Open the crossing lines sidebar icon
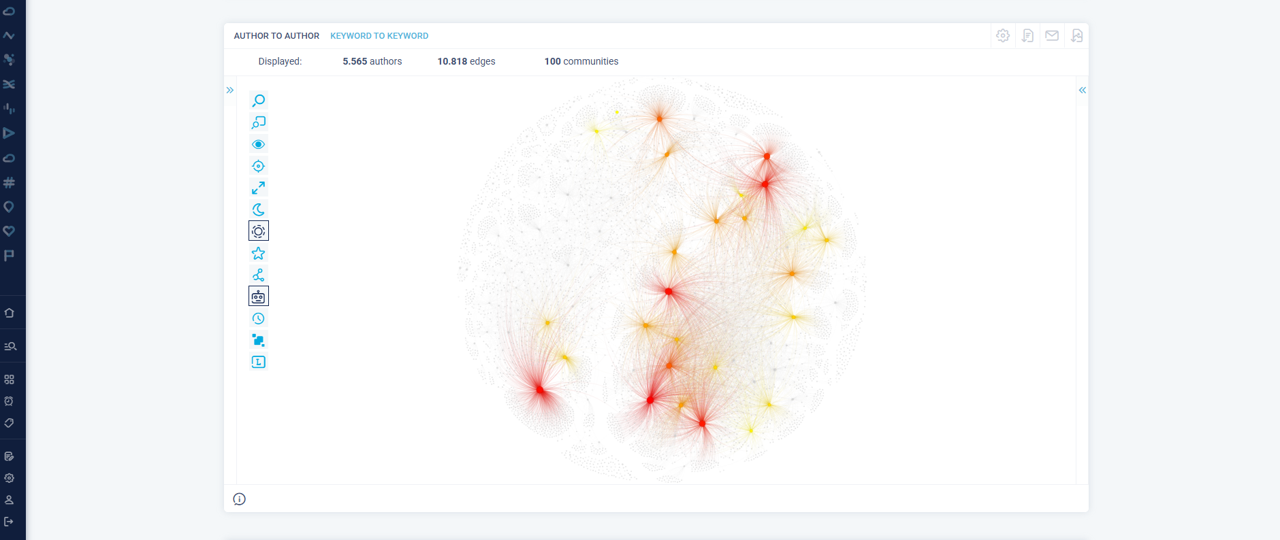1280x540 pixels. (x=9, y=84)
